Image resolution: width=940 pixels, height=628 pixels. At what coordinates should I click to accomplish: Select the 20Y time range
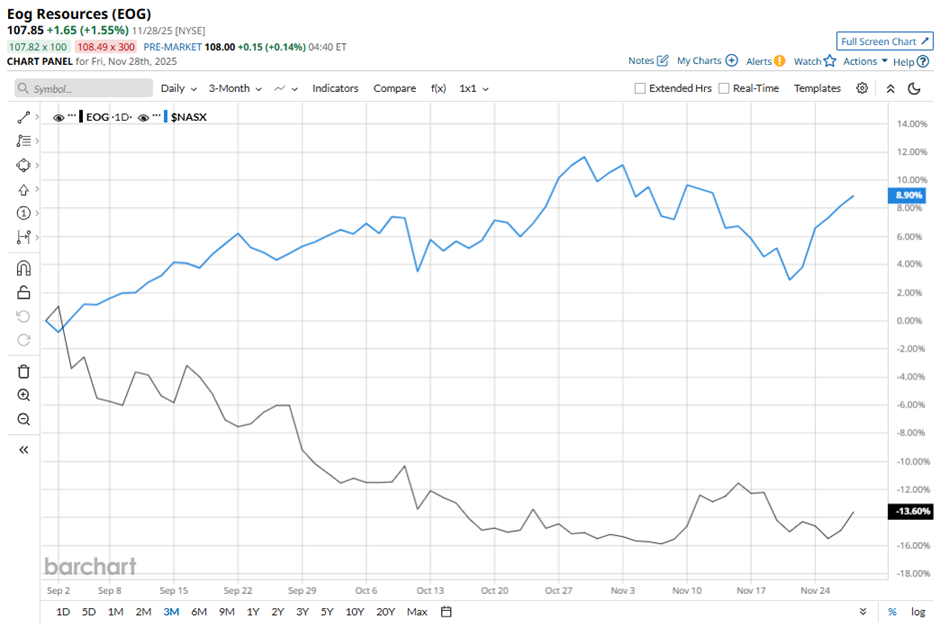(385, 612)
